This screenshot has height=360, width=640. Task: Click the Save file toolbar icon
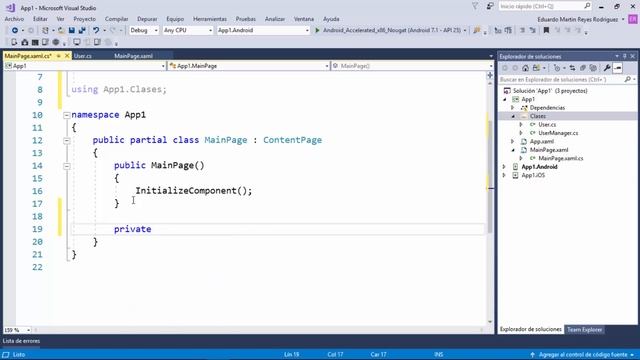tap(72, 30)
